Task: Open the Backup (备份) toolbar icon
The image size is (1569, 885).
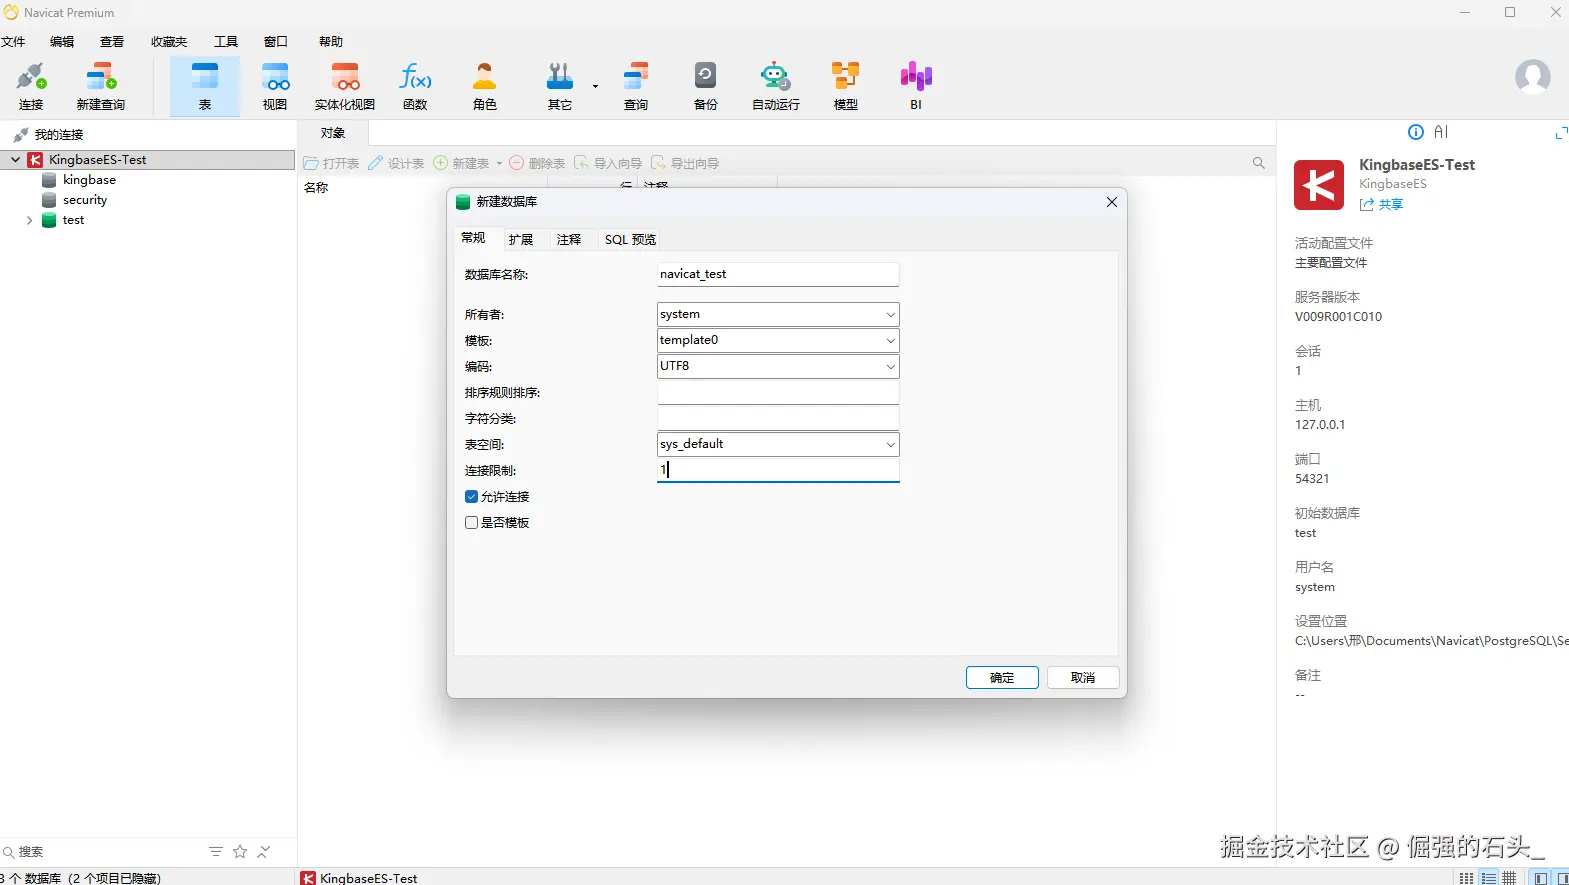Action: tap(706, 86)
